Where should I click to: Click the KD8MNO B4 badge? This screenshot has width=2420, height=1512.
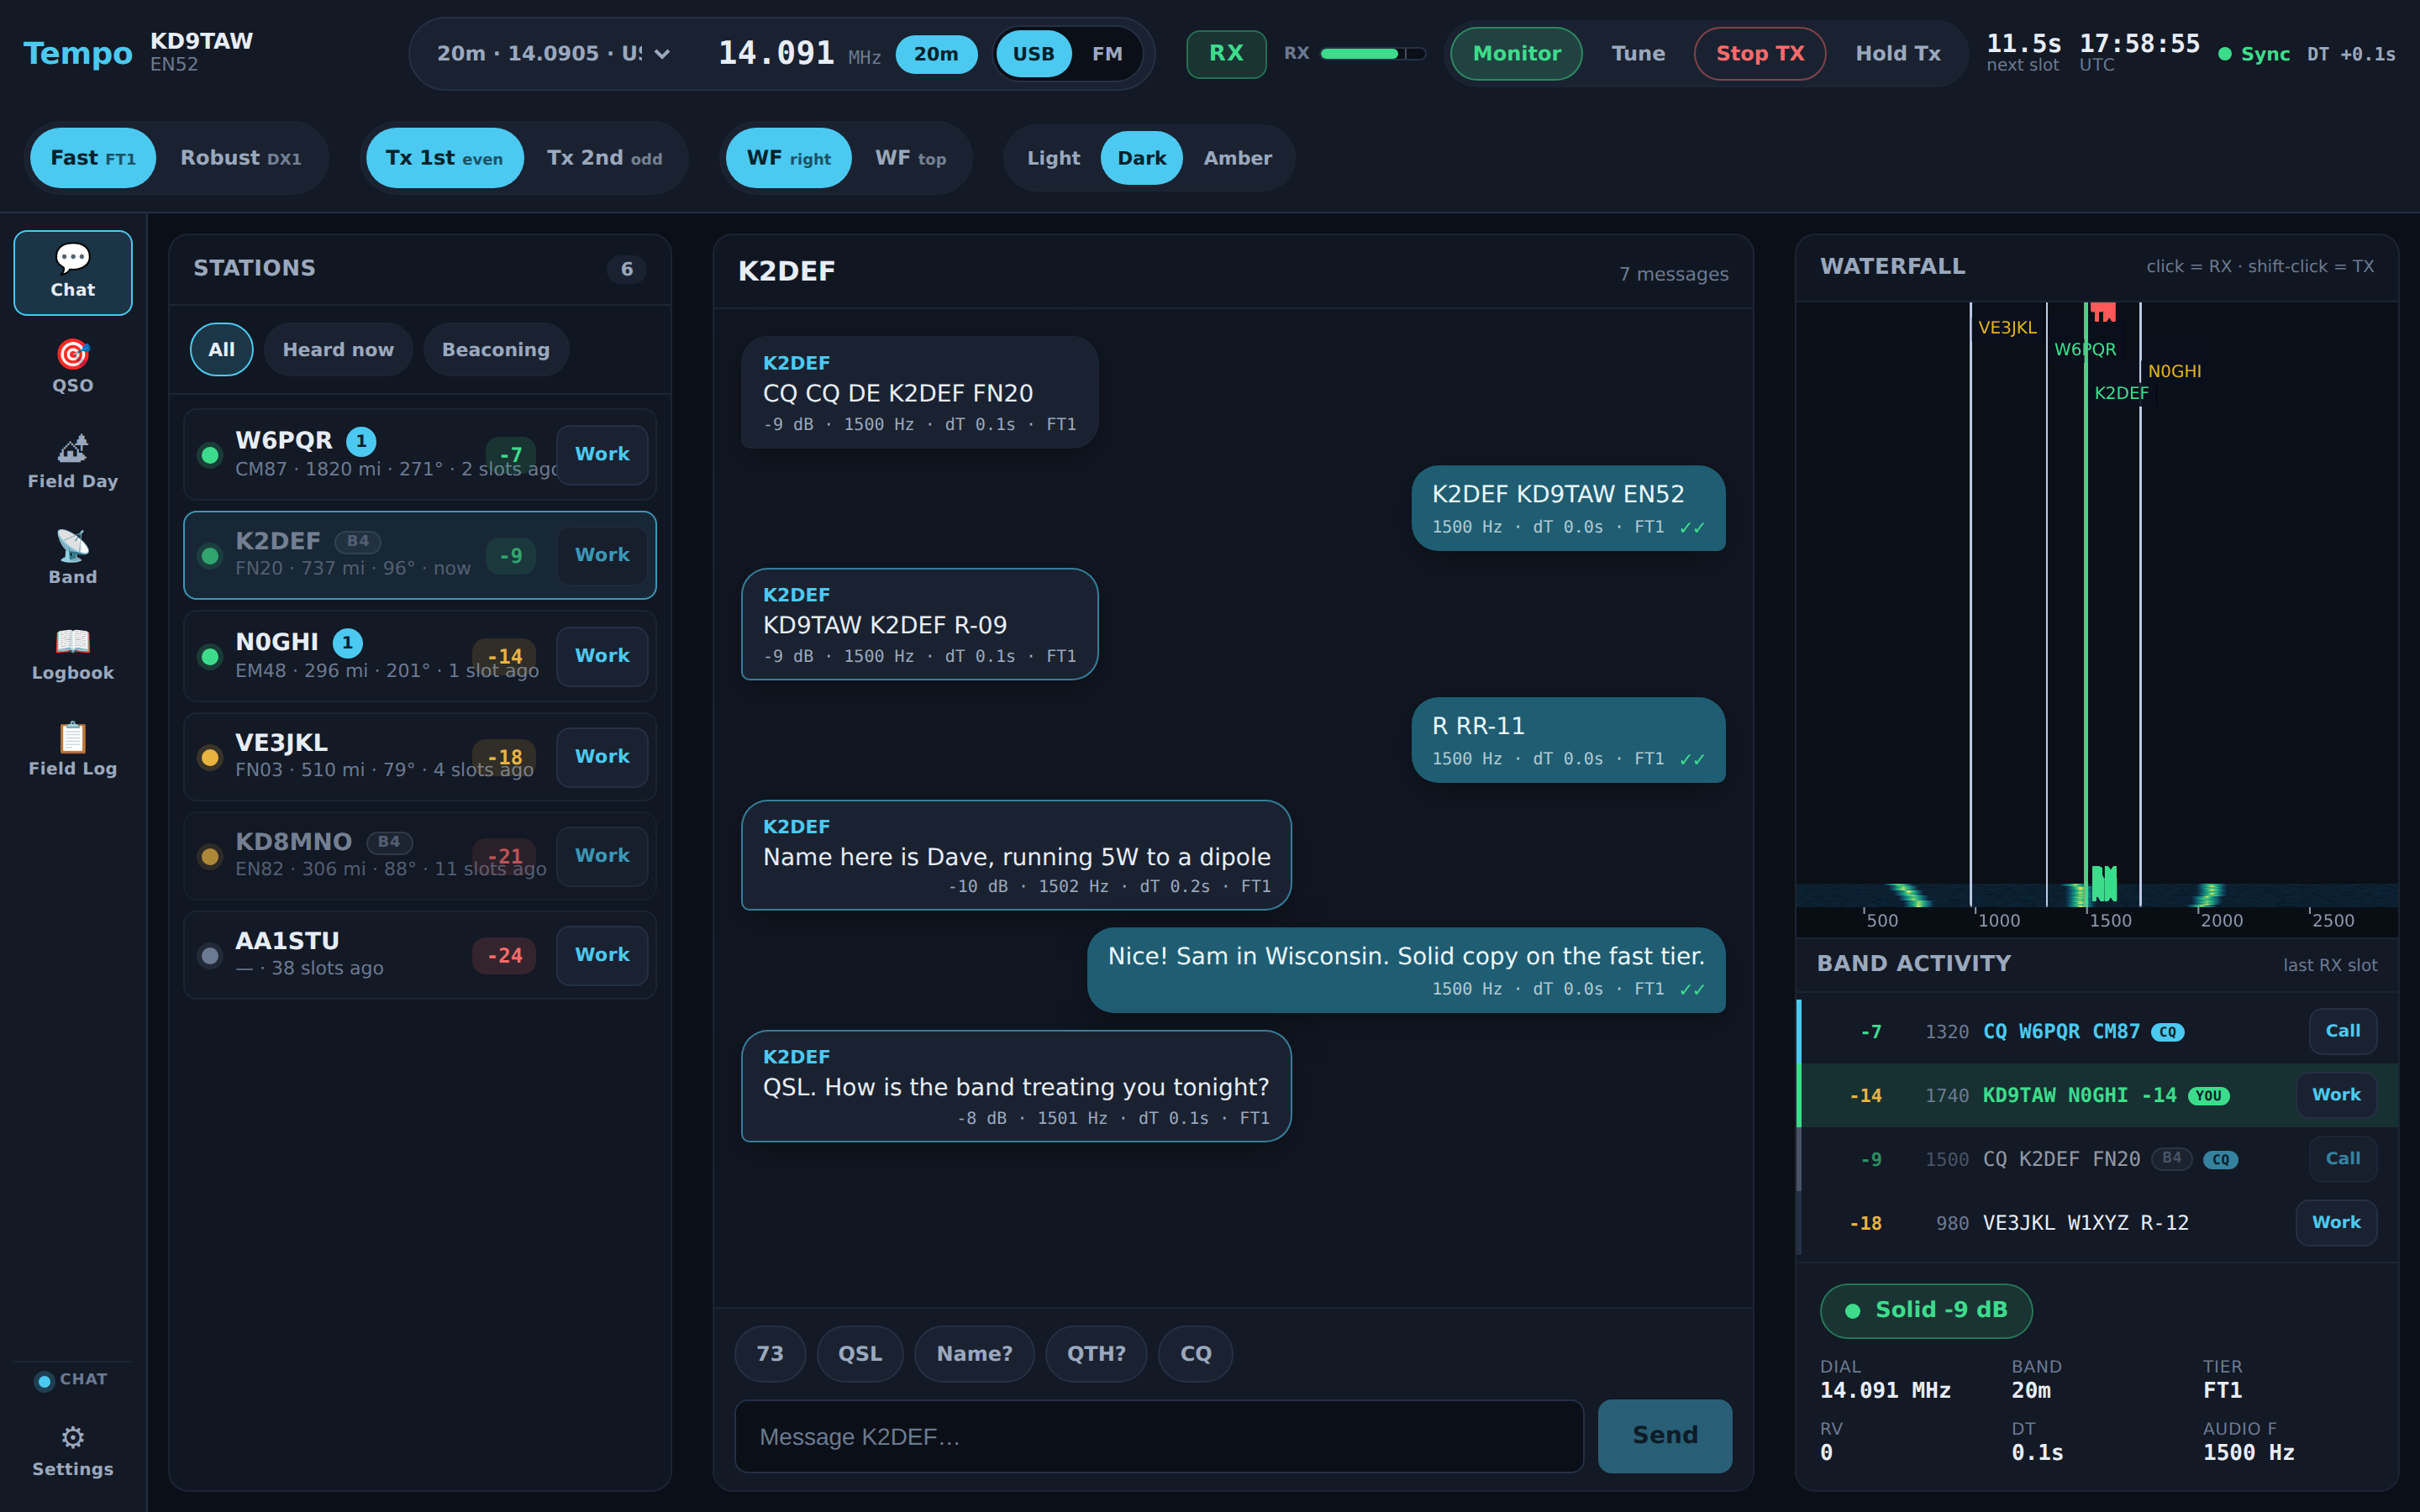click(x=389, y=842)
